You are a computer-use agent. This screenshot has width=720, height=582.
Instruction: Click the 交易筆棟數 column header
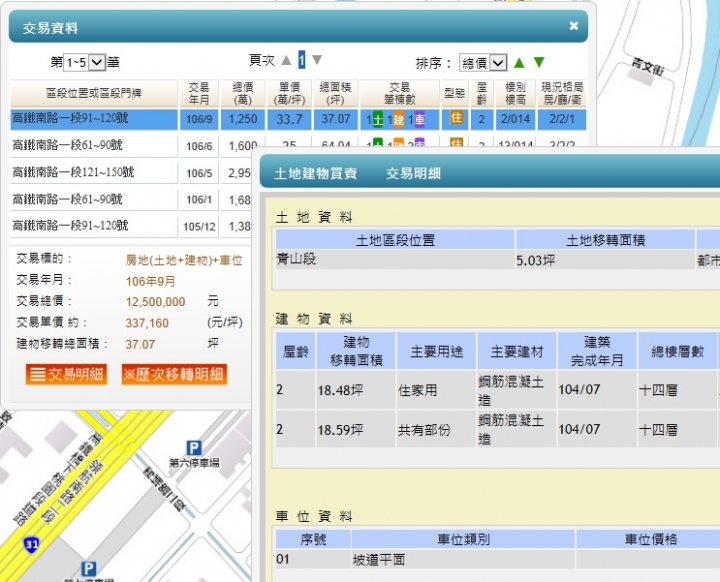coord(399,94)
